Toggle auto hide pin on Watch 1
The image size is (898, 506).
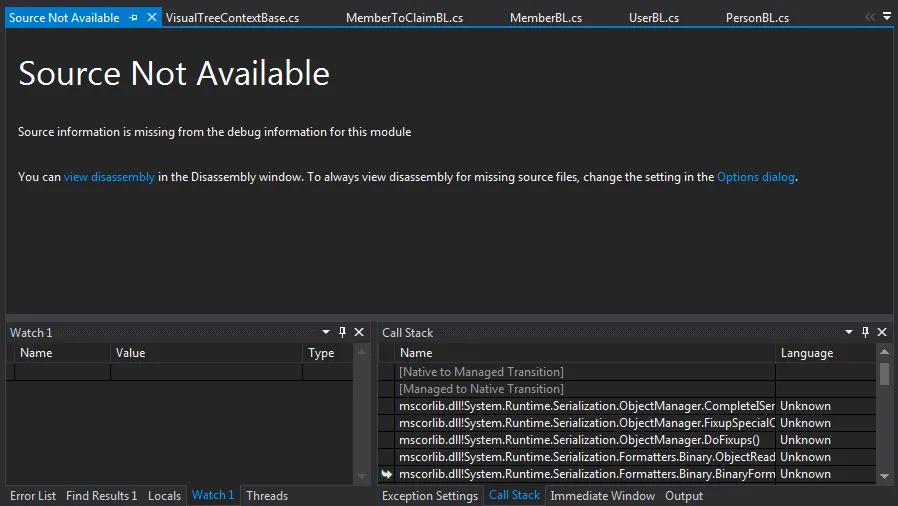point(342,332)
